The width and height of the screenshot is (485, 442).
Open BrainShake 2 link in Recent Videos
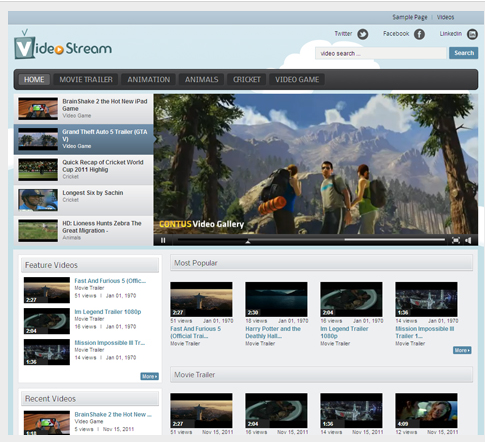pos(113,414)
